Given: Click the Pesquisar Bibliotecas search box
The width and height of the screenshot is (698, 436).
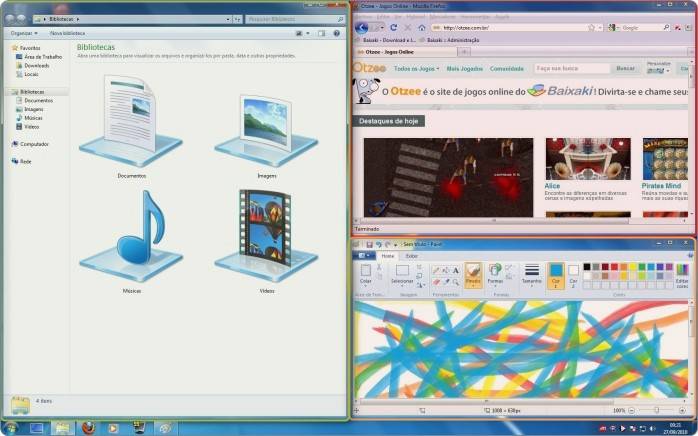Looking at the screenshot, I should 295,20.
